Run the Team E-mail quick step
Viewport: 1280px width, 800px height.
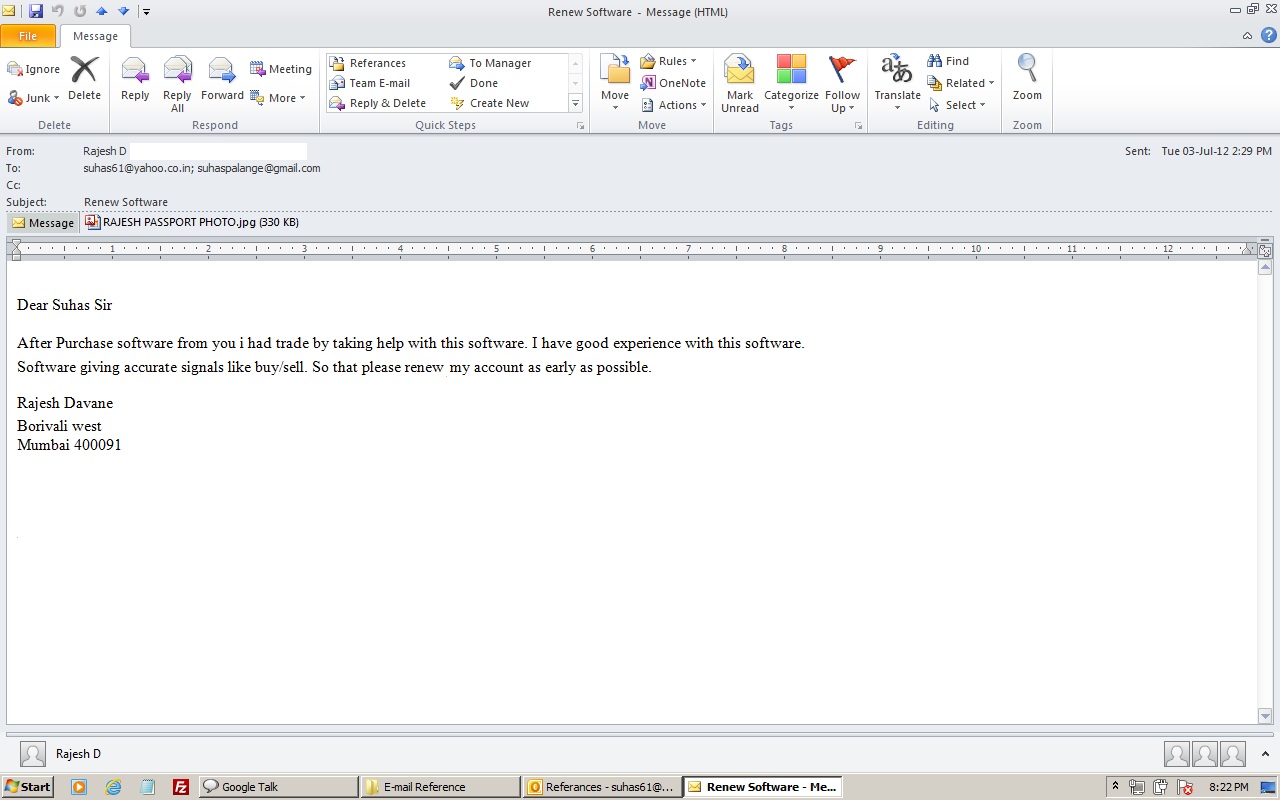[369, 83]
